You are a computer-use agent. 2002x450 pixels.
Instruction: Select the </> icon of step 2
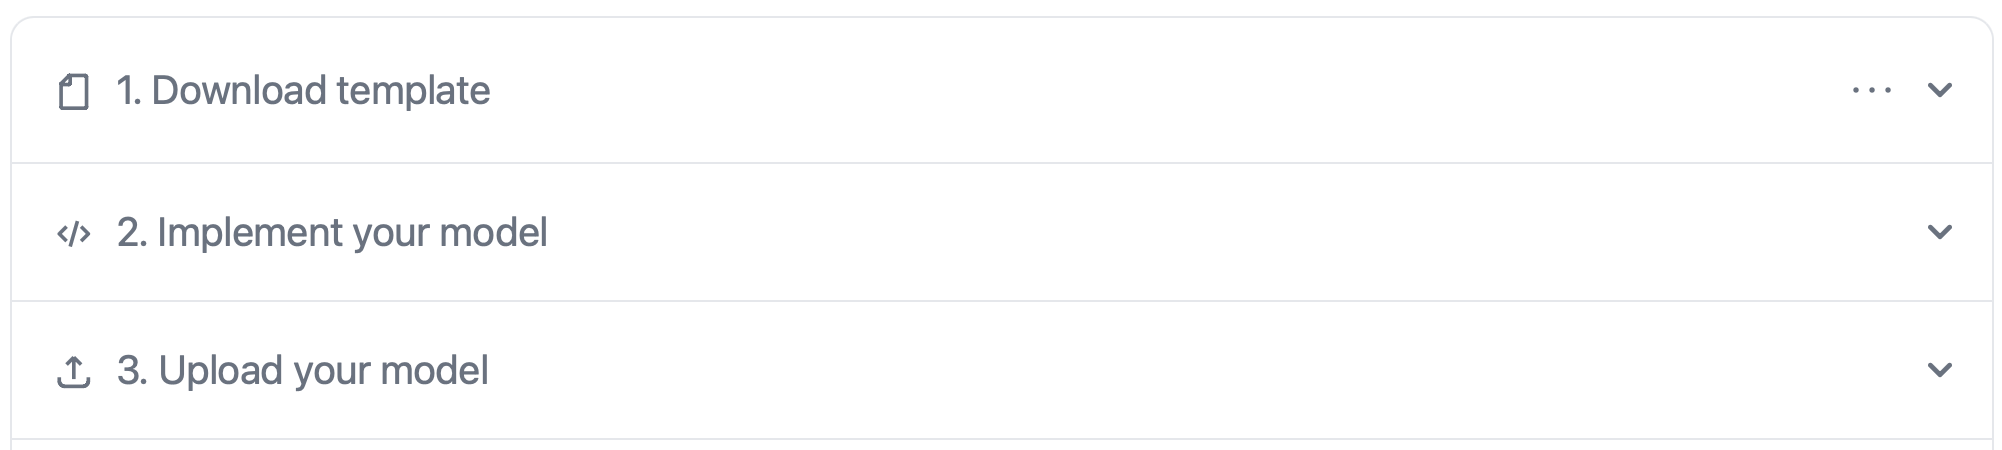click(74, 233)
